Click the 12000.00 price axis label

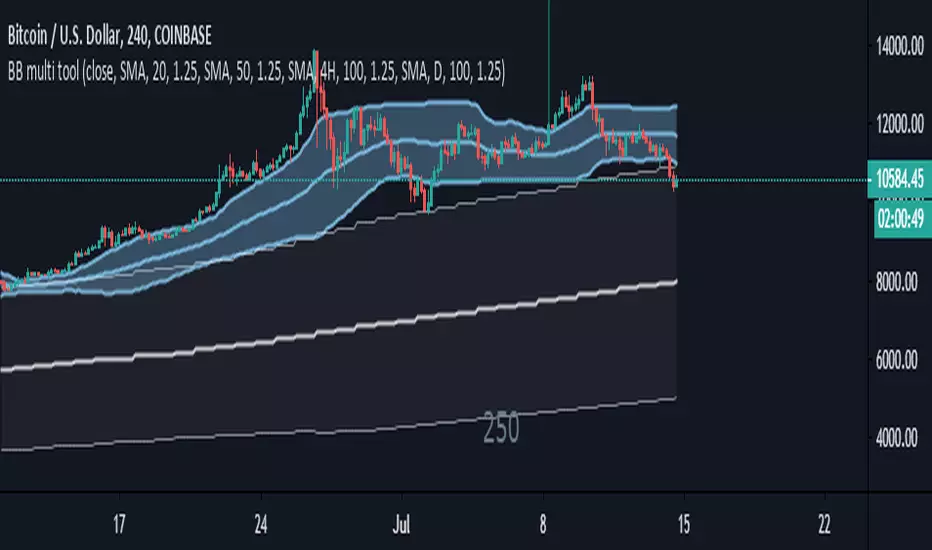pos(900,124)
